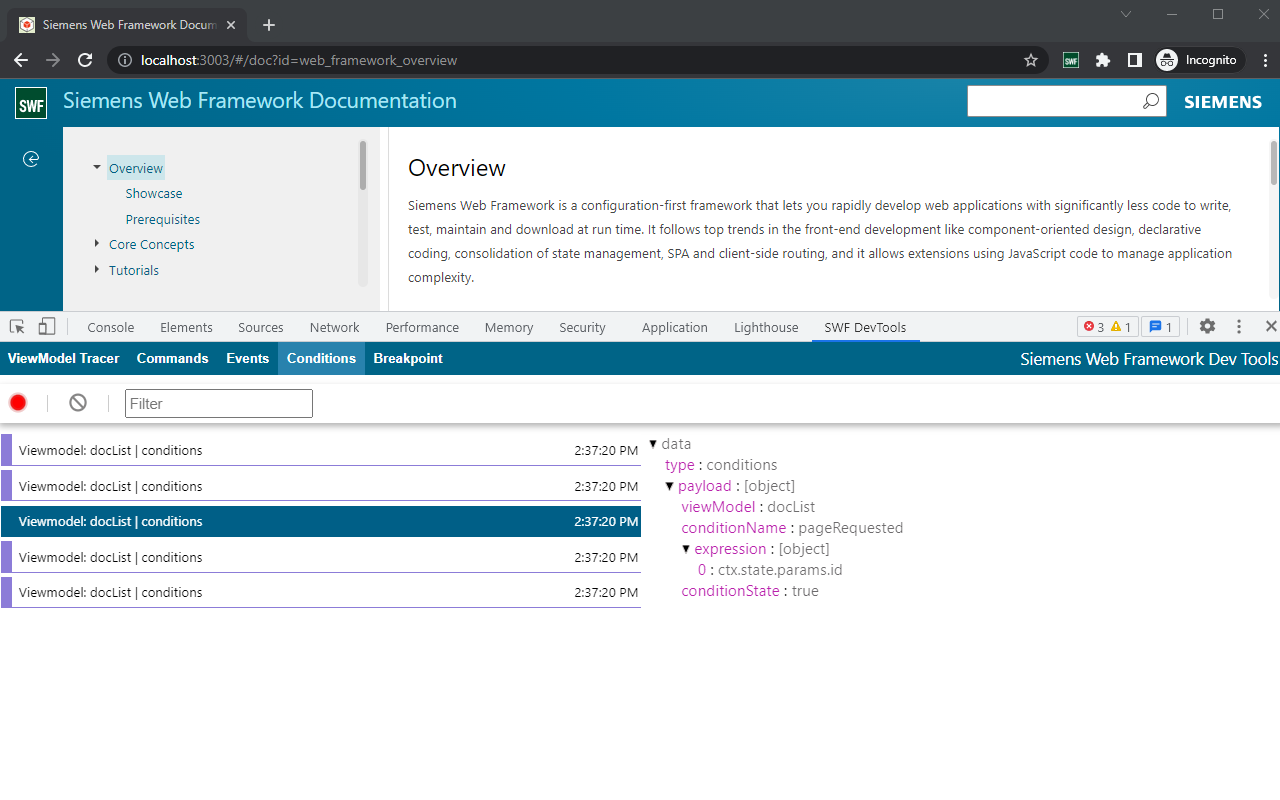Open the Security tab
Viewport: 1280px width, 800px height.
click(x=583, y=327)
